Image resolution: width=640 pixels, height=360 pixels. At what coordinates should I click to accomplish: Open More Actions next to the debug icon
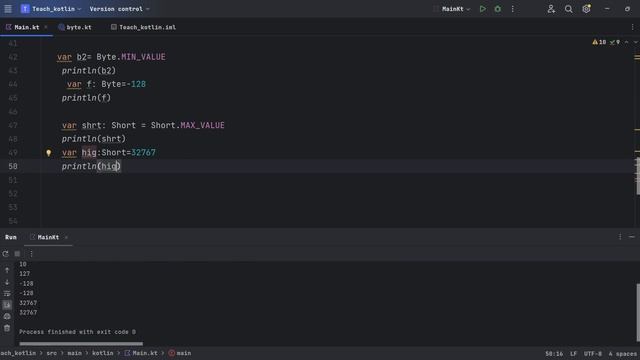513,9
